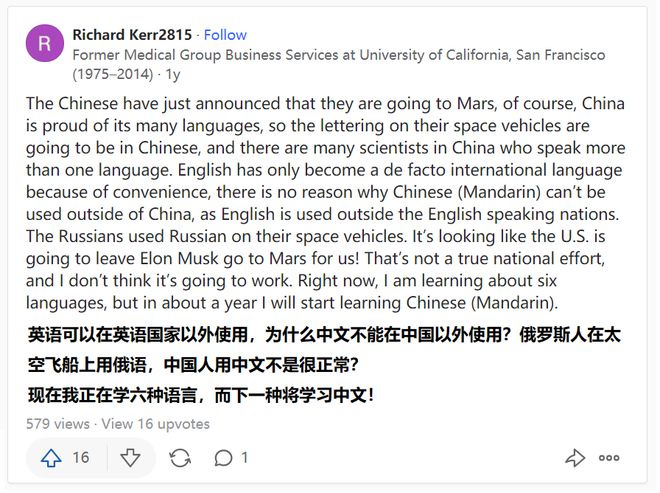Share the answer using the arrow icon
Screen dimensions: 660x493
tap(575, 458)
